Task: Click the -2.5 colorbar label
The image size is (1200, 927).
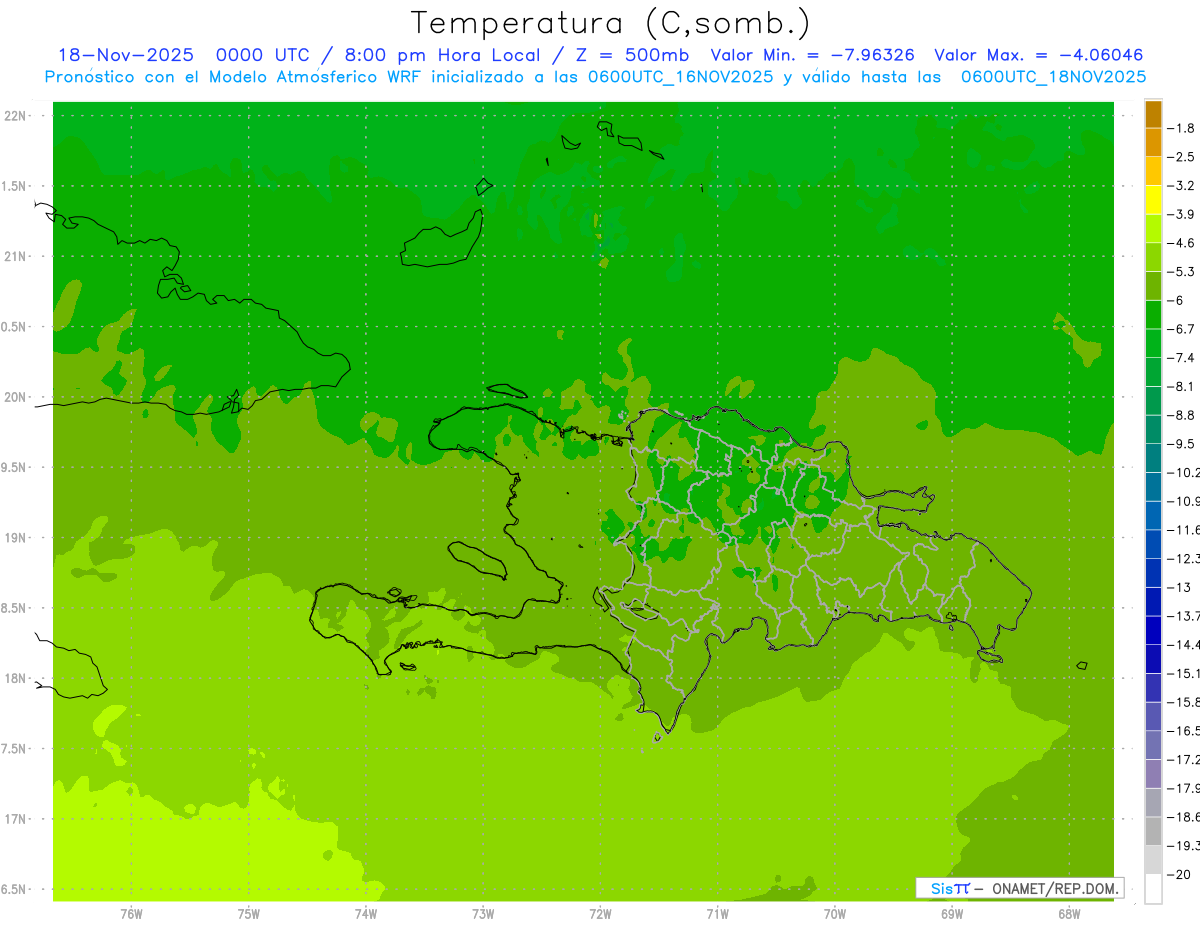Action: (x=1182, y=157)
